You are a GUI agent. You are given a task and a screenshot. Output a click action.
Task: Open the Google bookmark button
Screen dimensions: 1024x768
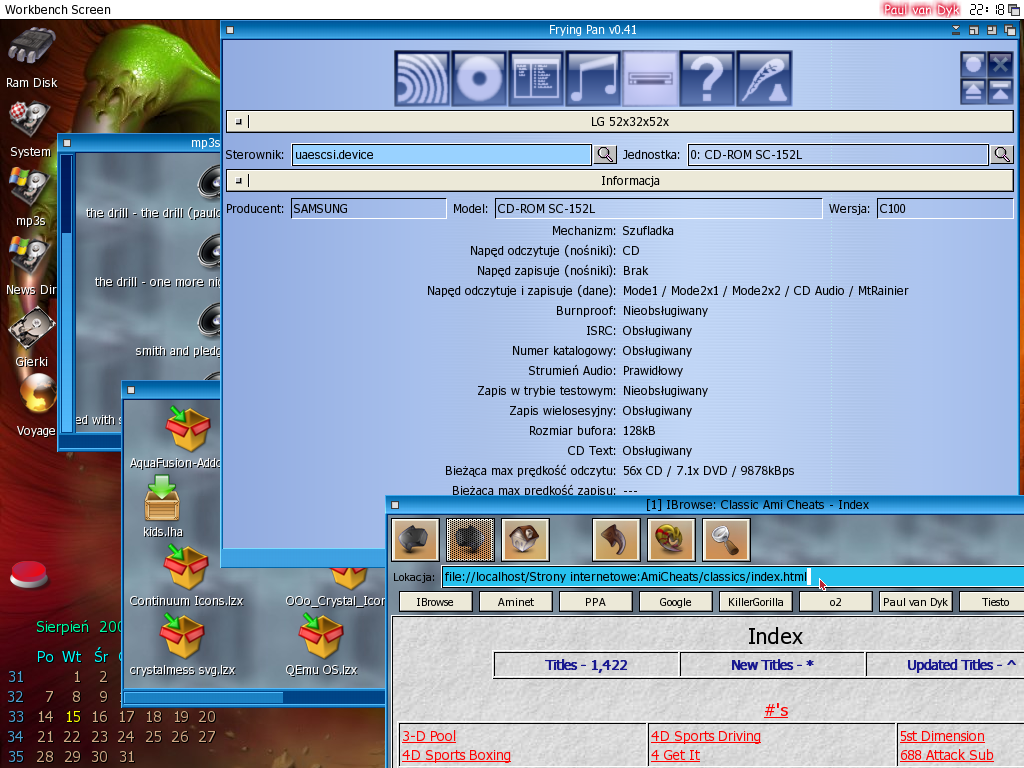(675, 601)
